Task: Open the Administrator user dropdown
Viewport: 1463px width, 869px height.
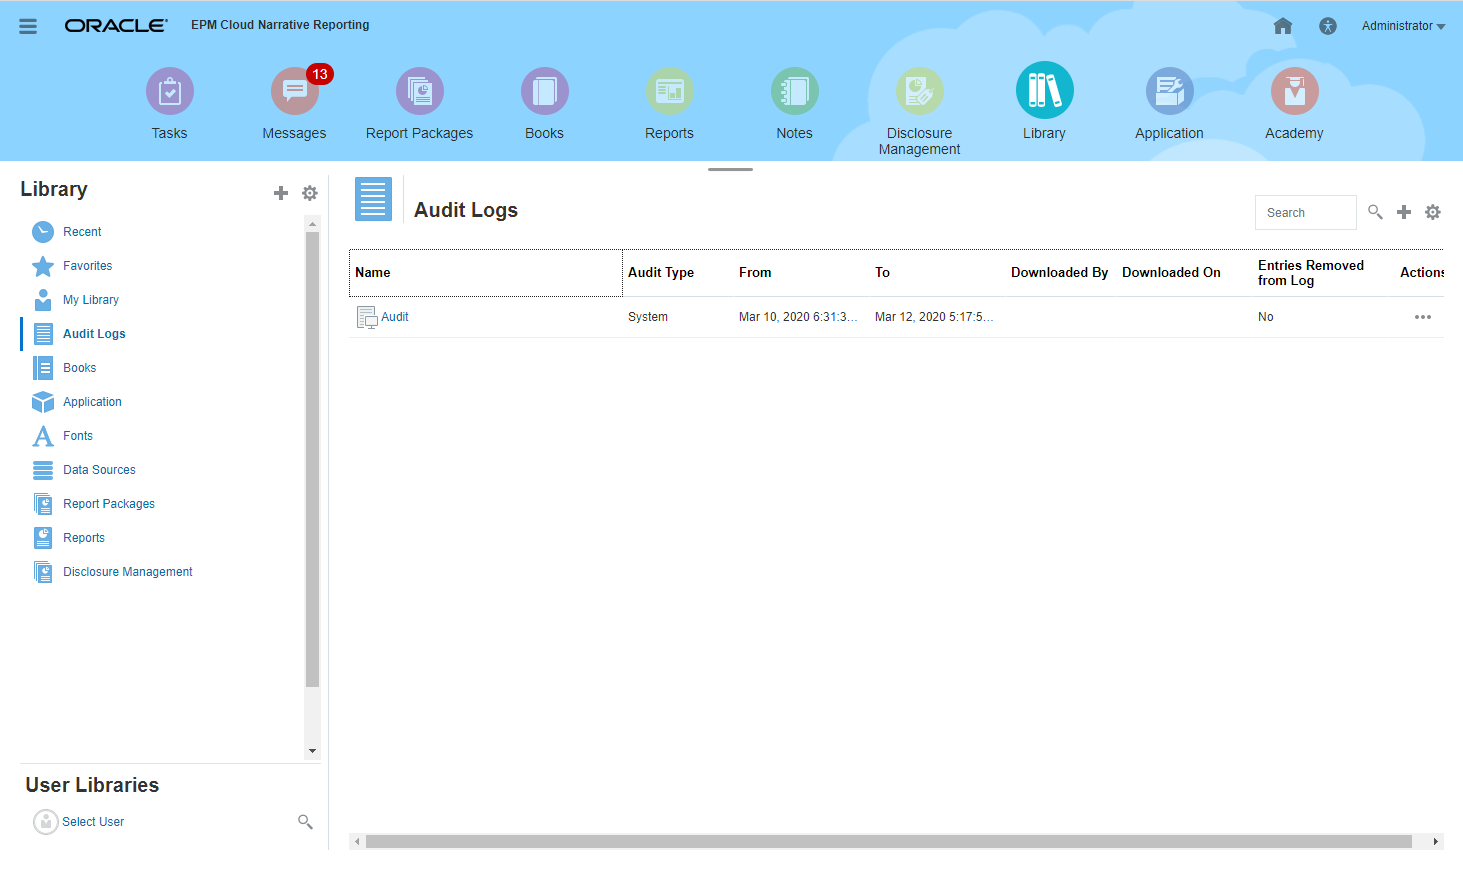Action: pyautogui.click(x=1403, y=26)
